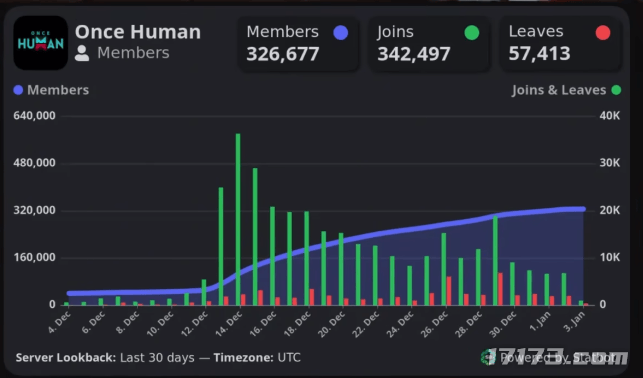The height and width of the screenshot is (378, 643).
Task: Click the end point of Members line
Action: pyautogui.click(x=583, y=209)
